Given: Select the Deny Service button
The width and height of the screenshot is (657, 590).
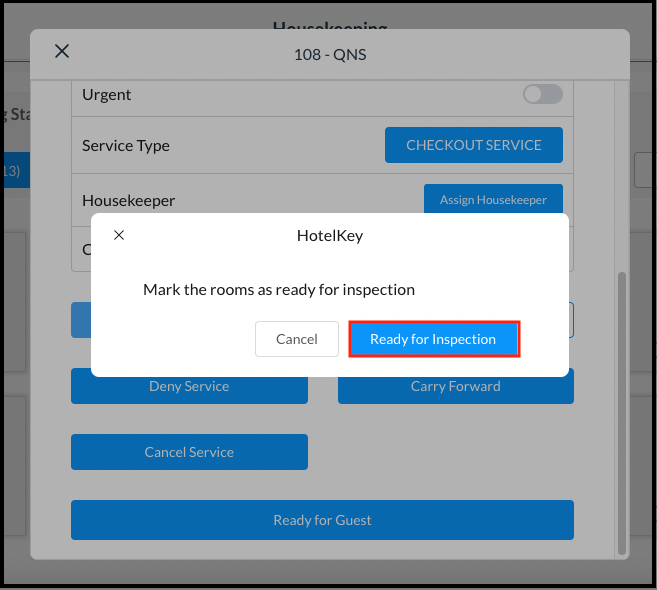Looking at the screenshot, I should click(x=189, y=386).
